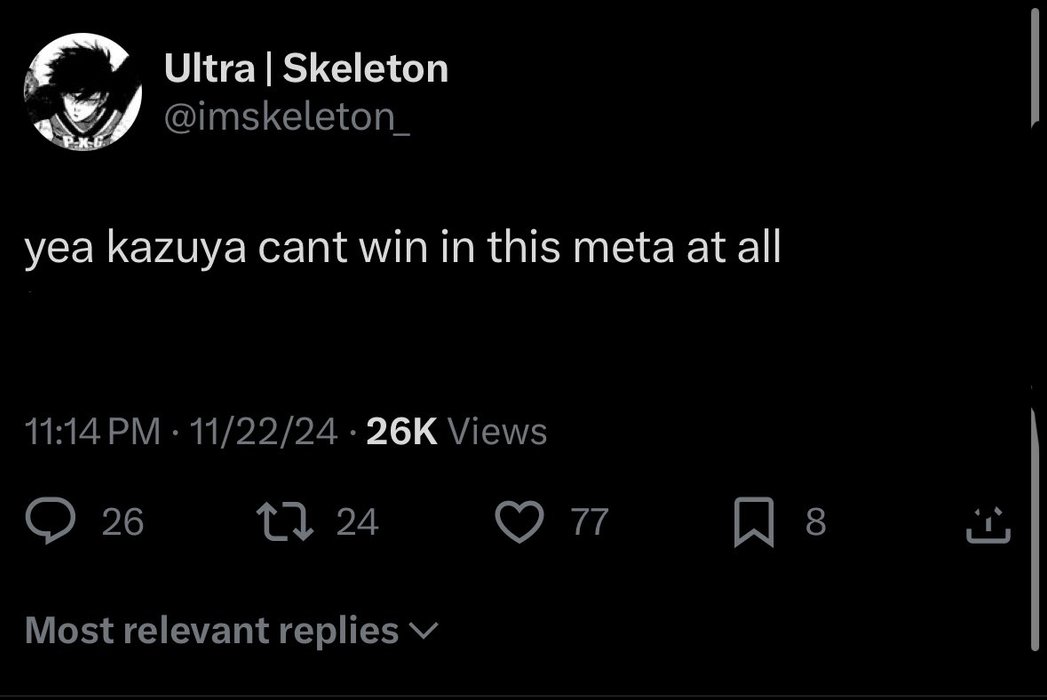Image resolution: width=1047 pixels, height=700 pixels.
Task: Open the share icon on the tweet
Action: point(988,523)
